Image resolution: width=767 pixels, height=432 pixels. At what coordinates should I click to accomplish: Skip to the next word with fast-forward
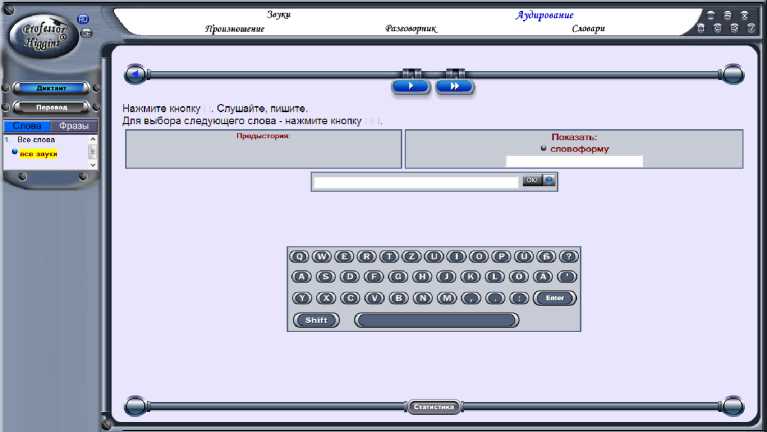tap(454, 87)
